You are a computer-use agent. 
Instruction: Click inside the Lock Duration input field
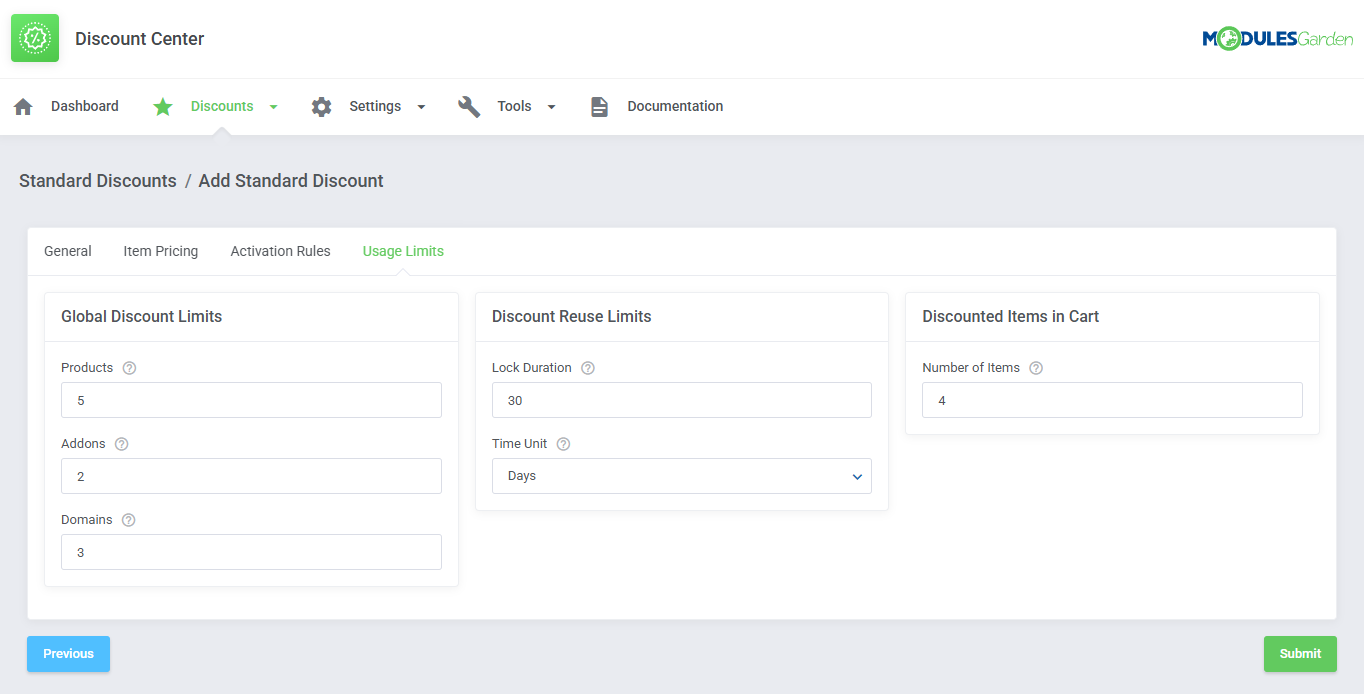coord(681,400)
